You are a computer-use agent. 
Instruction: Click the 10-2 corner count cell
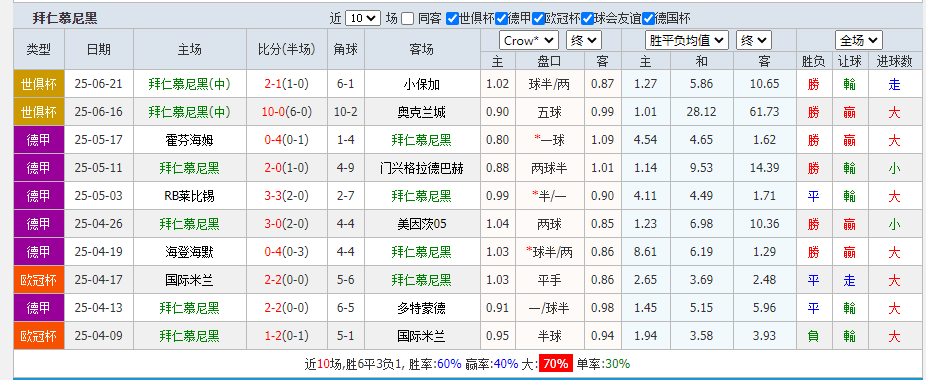coord(345,112)
